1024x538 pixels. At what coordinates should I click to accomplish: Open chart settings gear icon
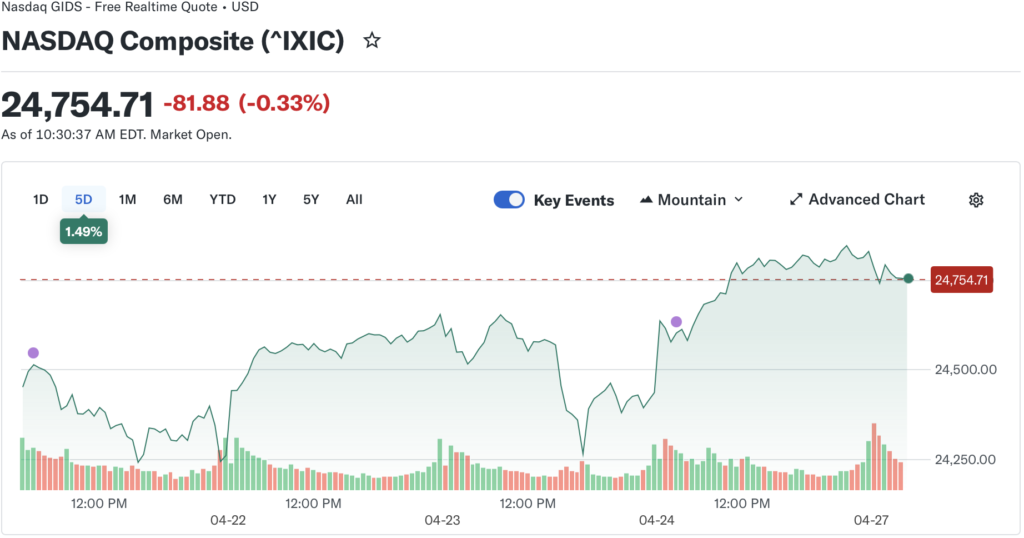point(976,200)
